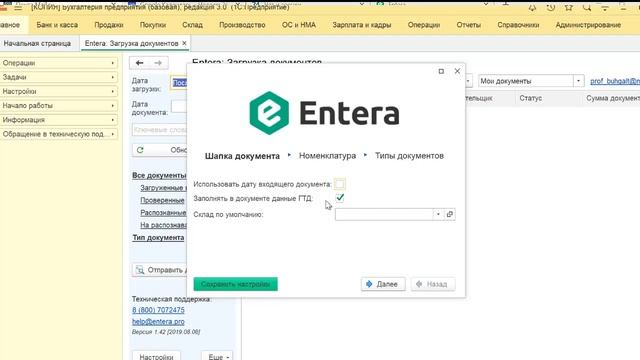Image resolution: width=640 pixels, height=360 pixels.
Task: Uncheck fill GTD data in document
Action: [340, 198]
